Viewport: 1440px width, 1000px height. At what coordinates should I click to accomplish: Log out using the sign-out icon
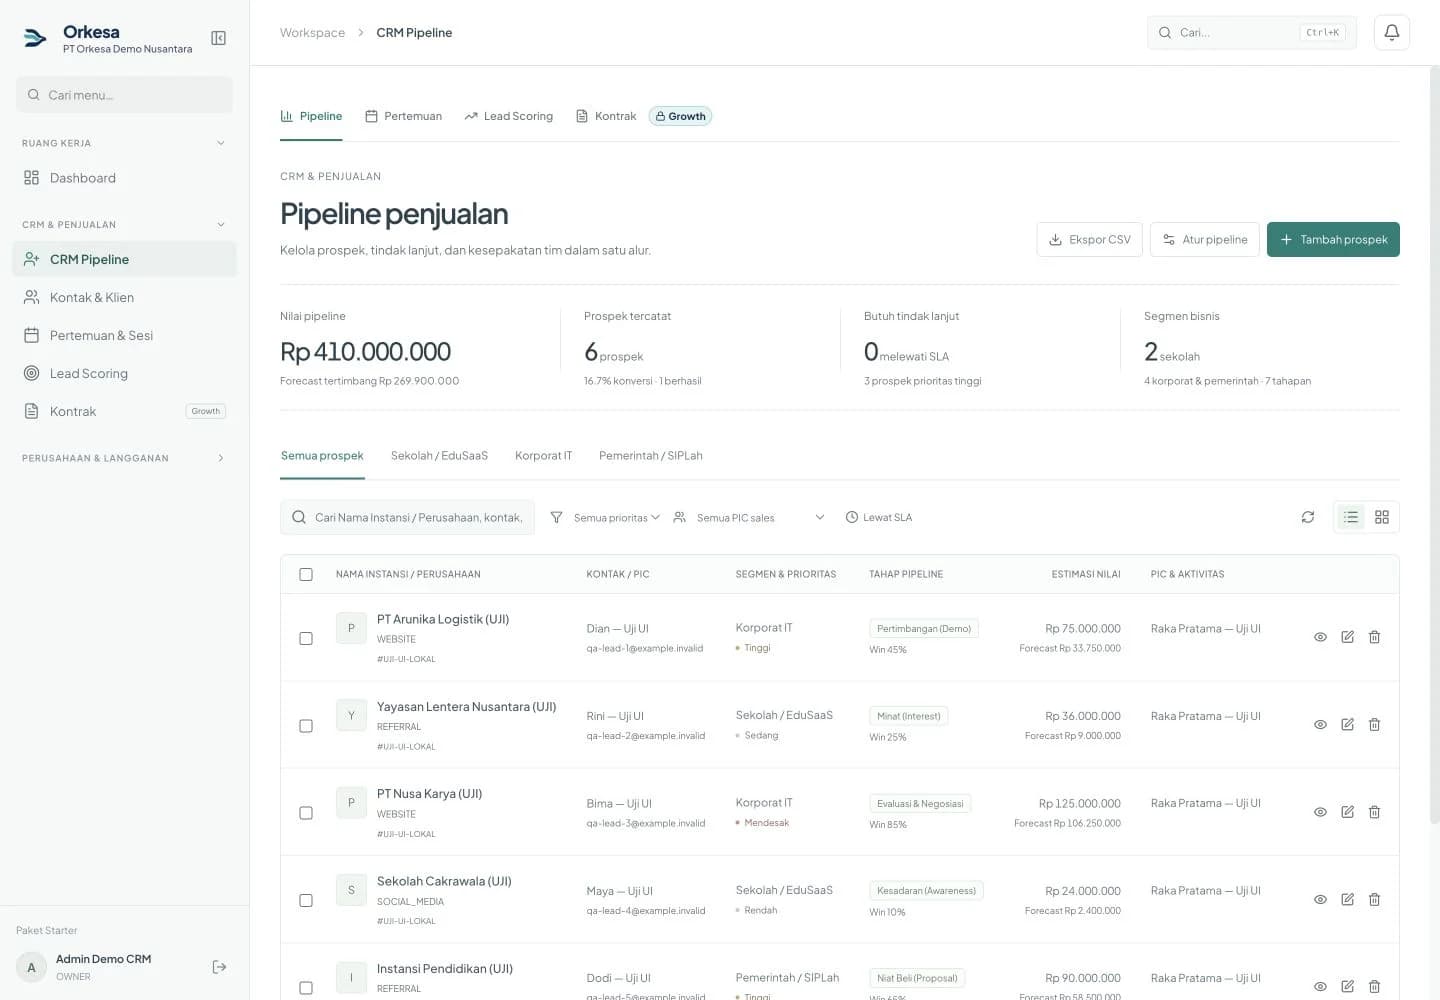(x=219, y=967)
